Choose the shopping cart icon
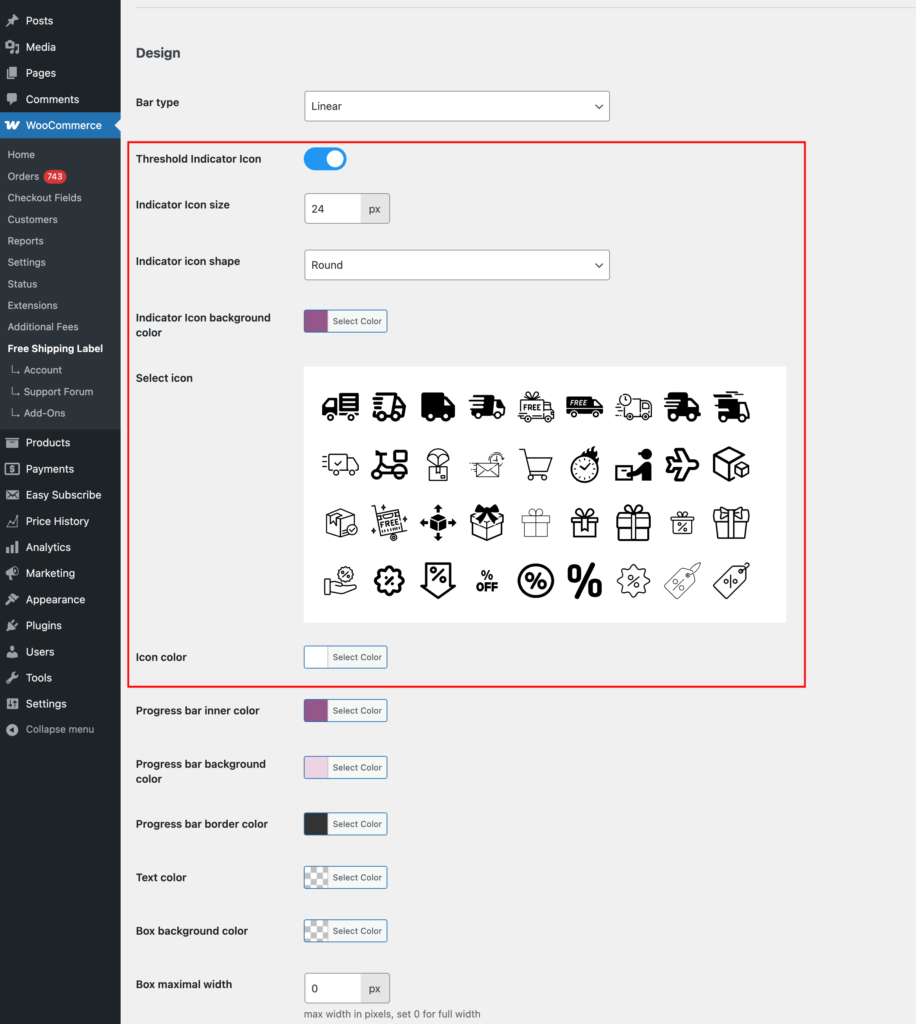916x1024 pixels. coord(536,464)
